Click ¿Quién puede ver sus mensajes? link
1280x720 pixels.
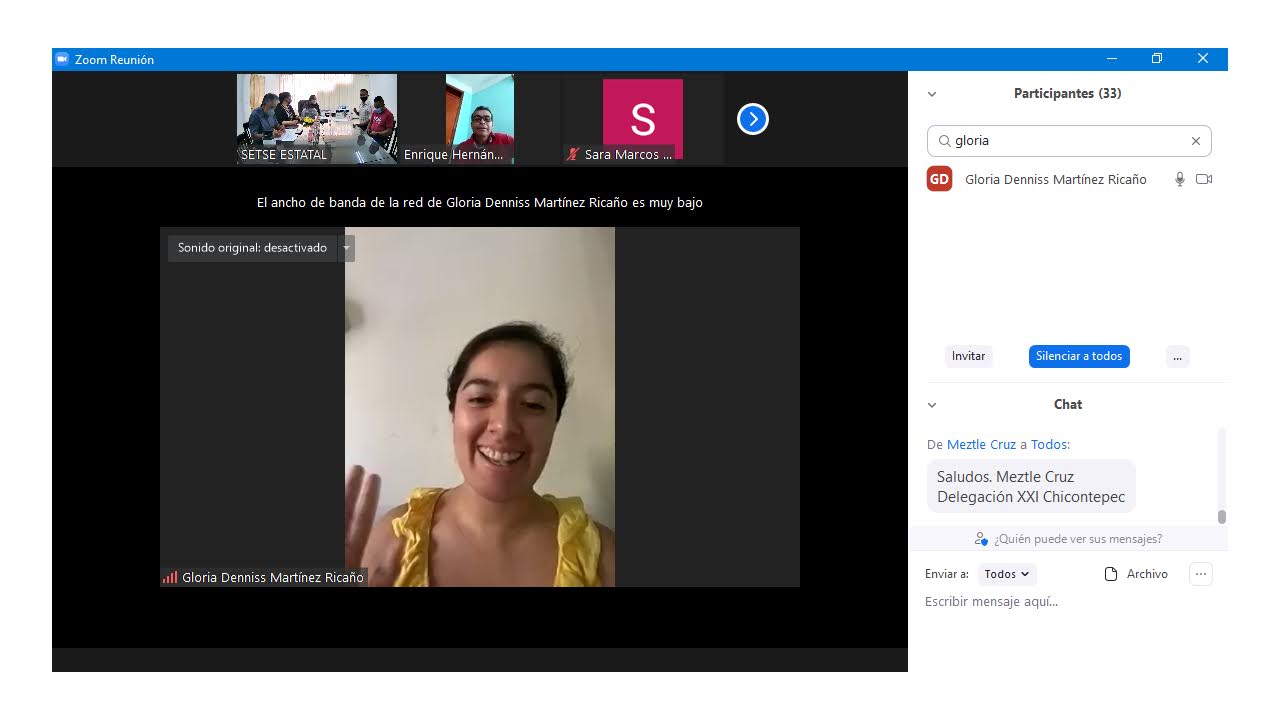coord(1078,539)
